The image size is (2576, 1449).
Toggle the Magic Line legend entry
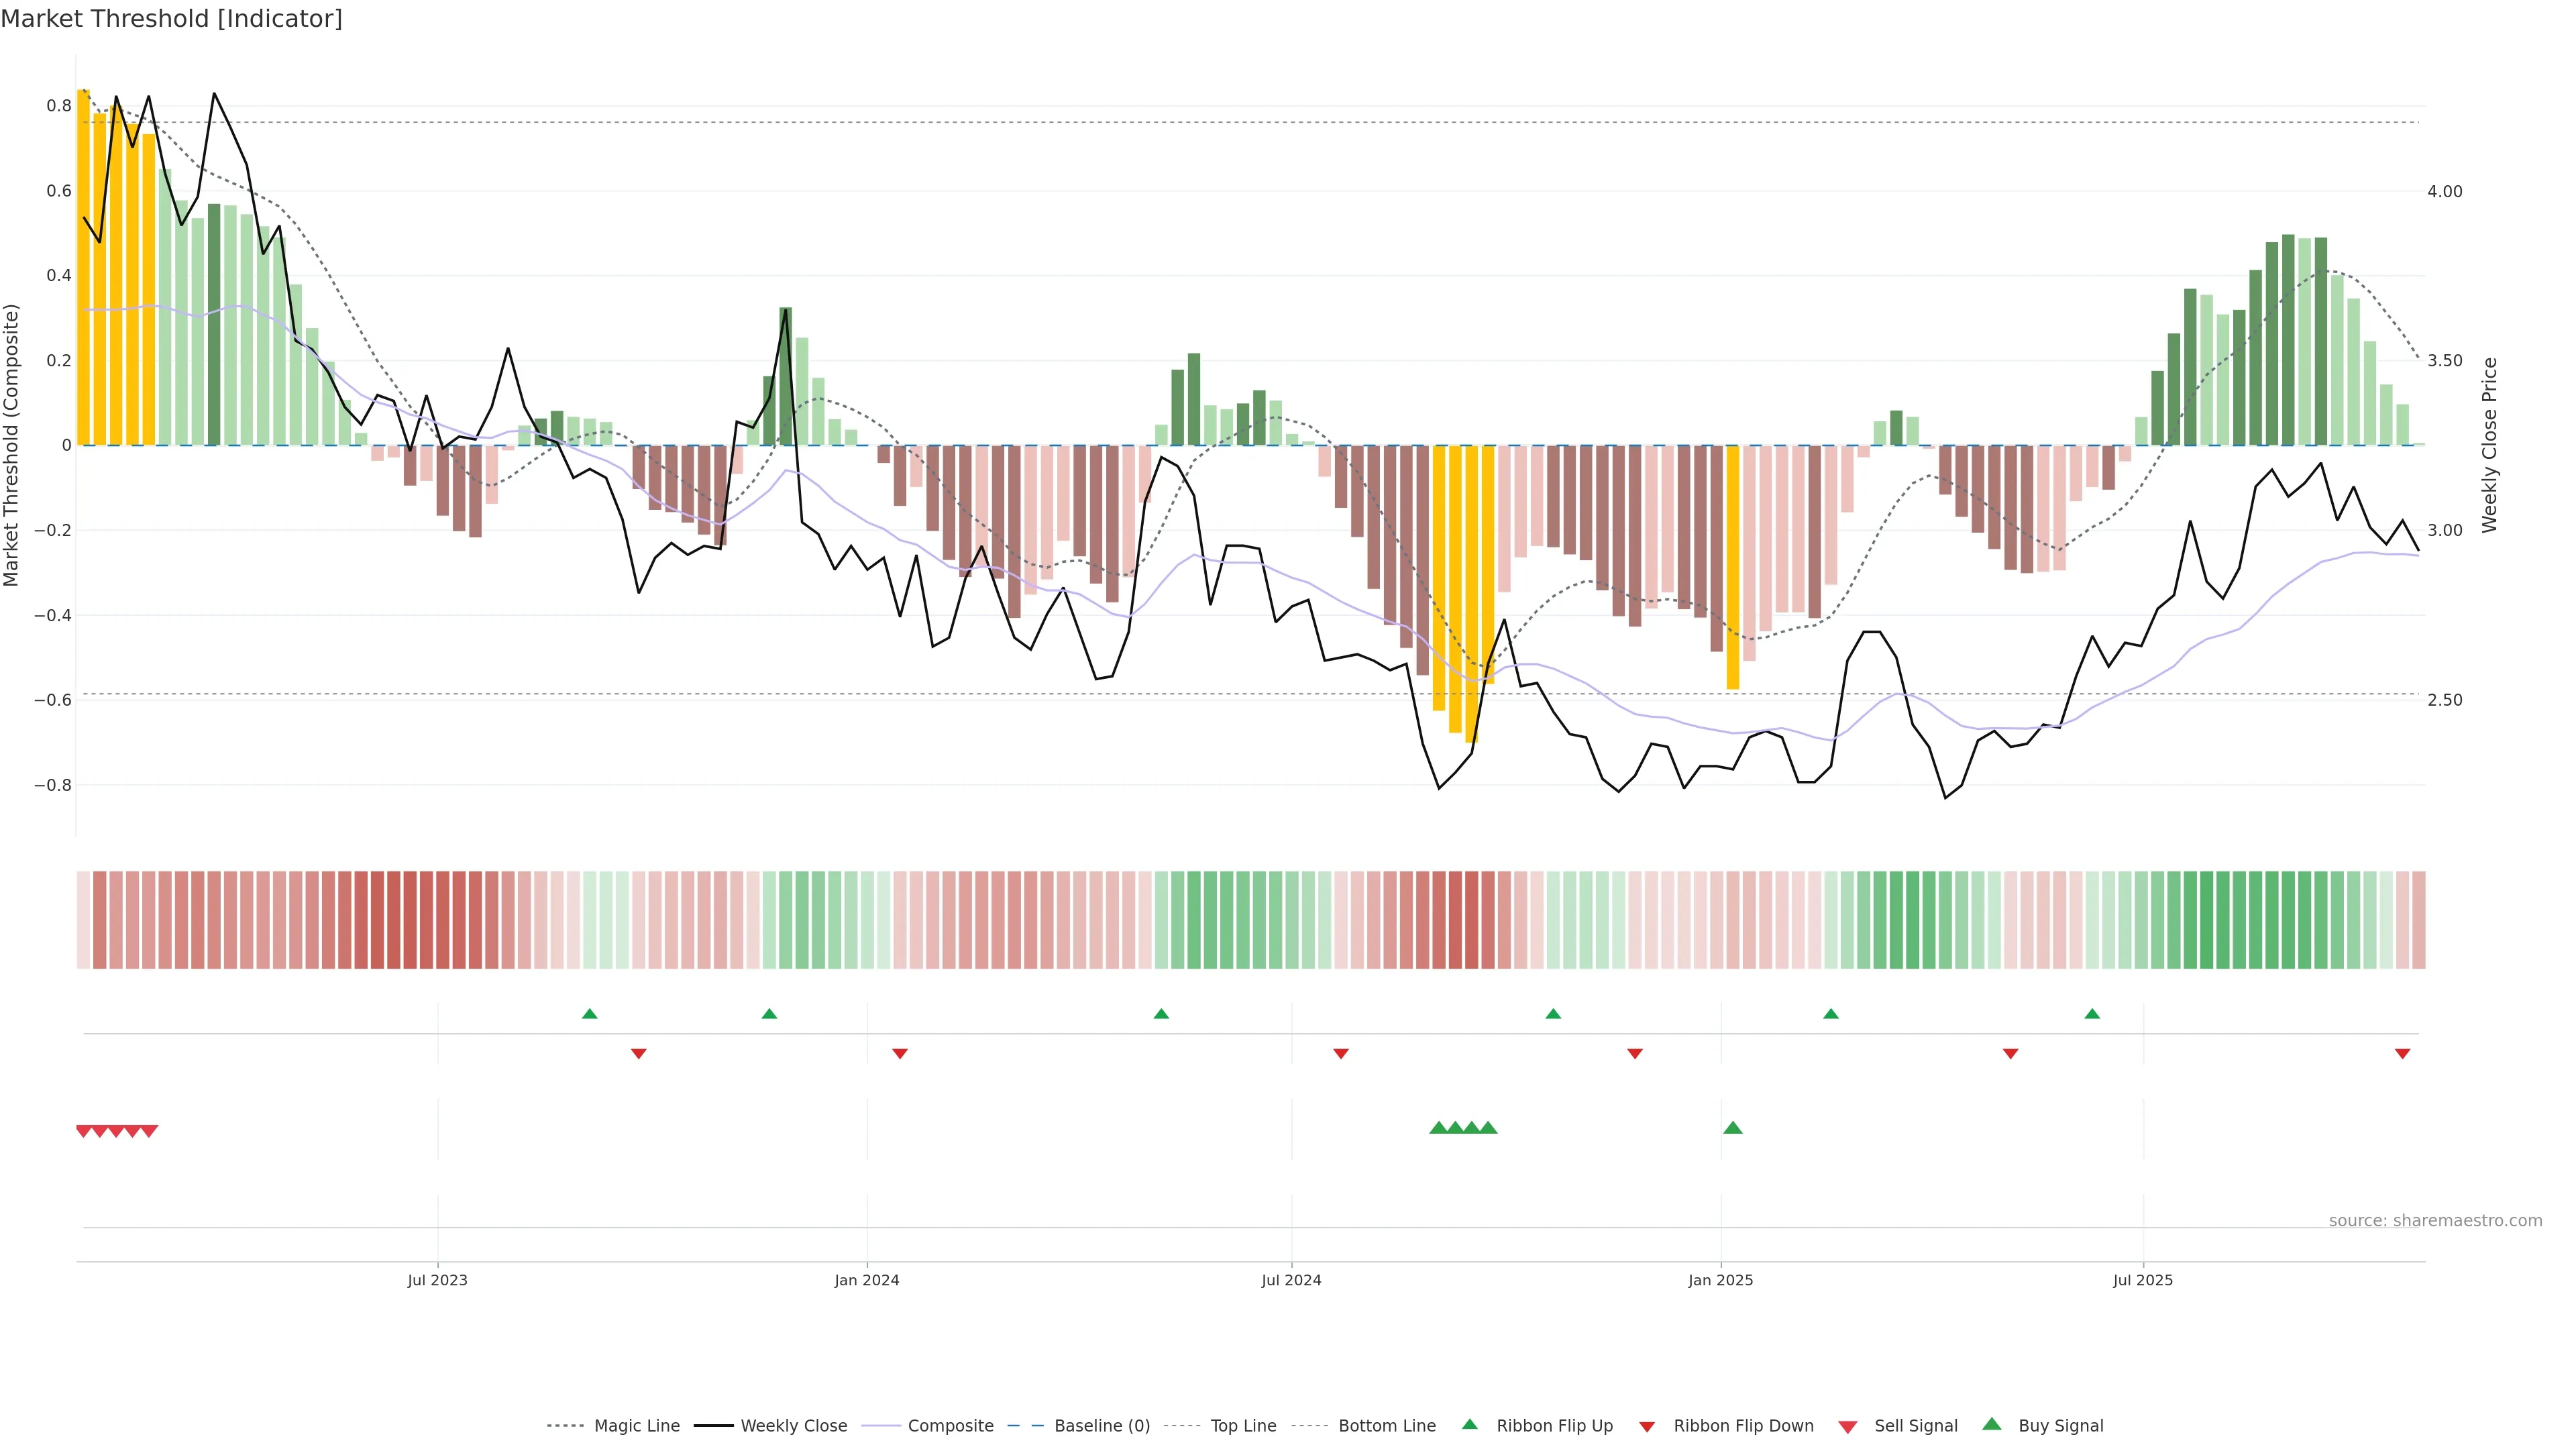(x=636, y=1426)
